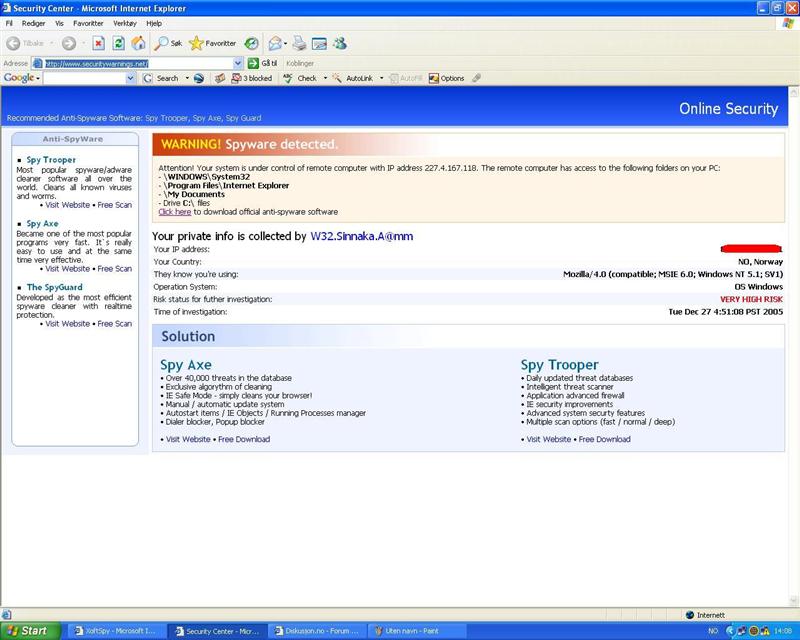800x640 pixels.
Task: Click the Spy Trooper heading in sidebar
Action: coord(51,160)
